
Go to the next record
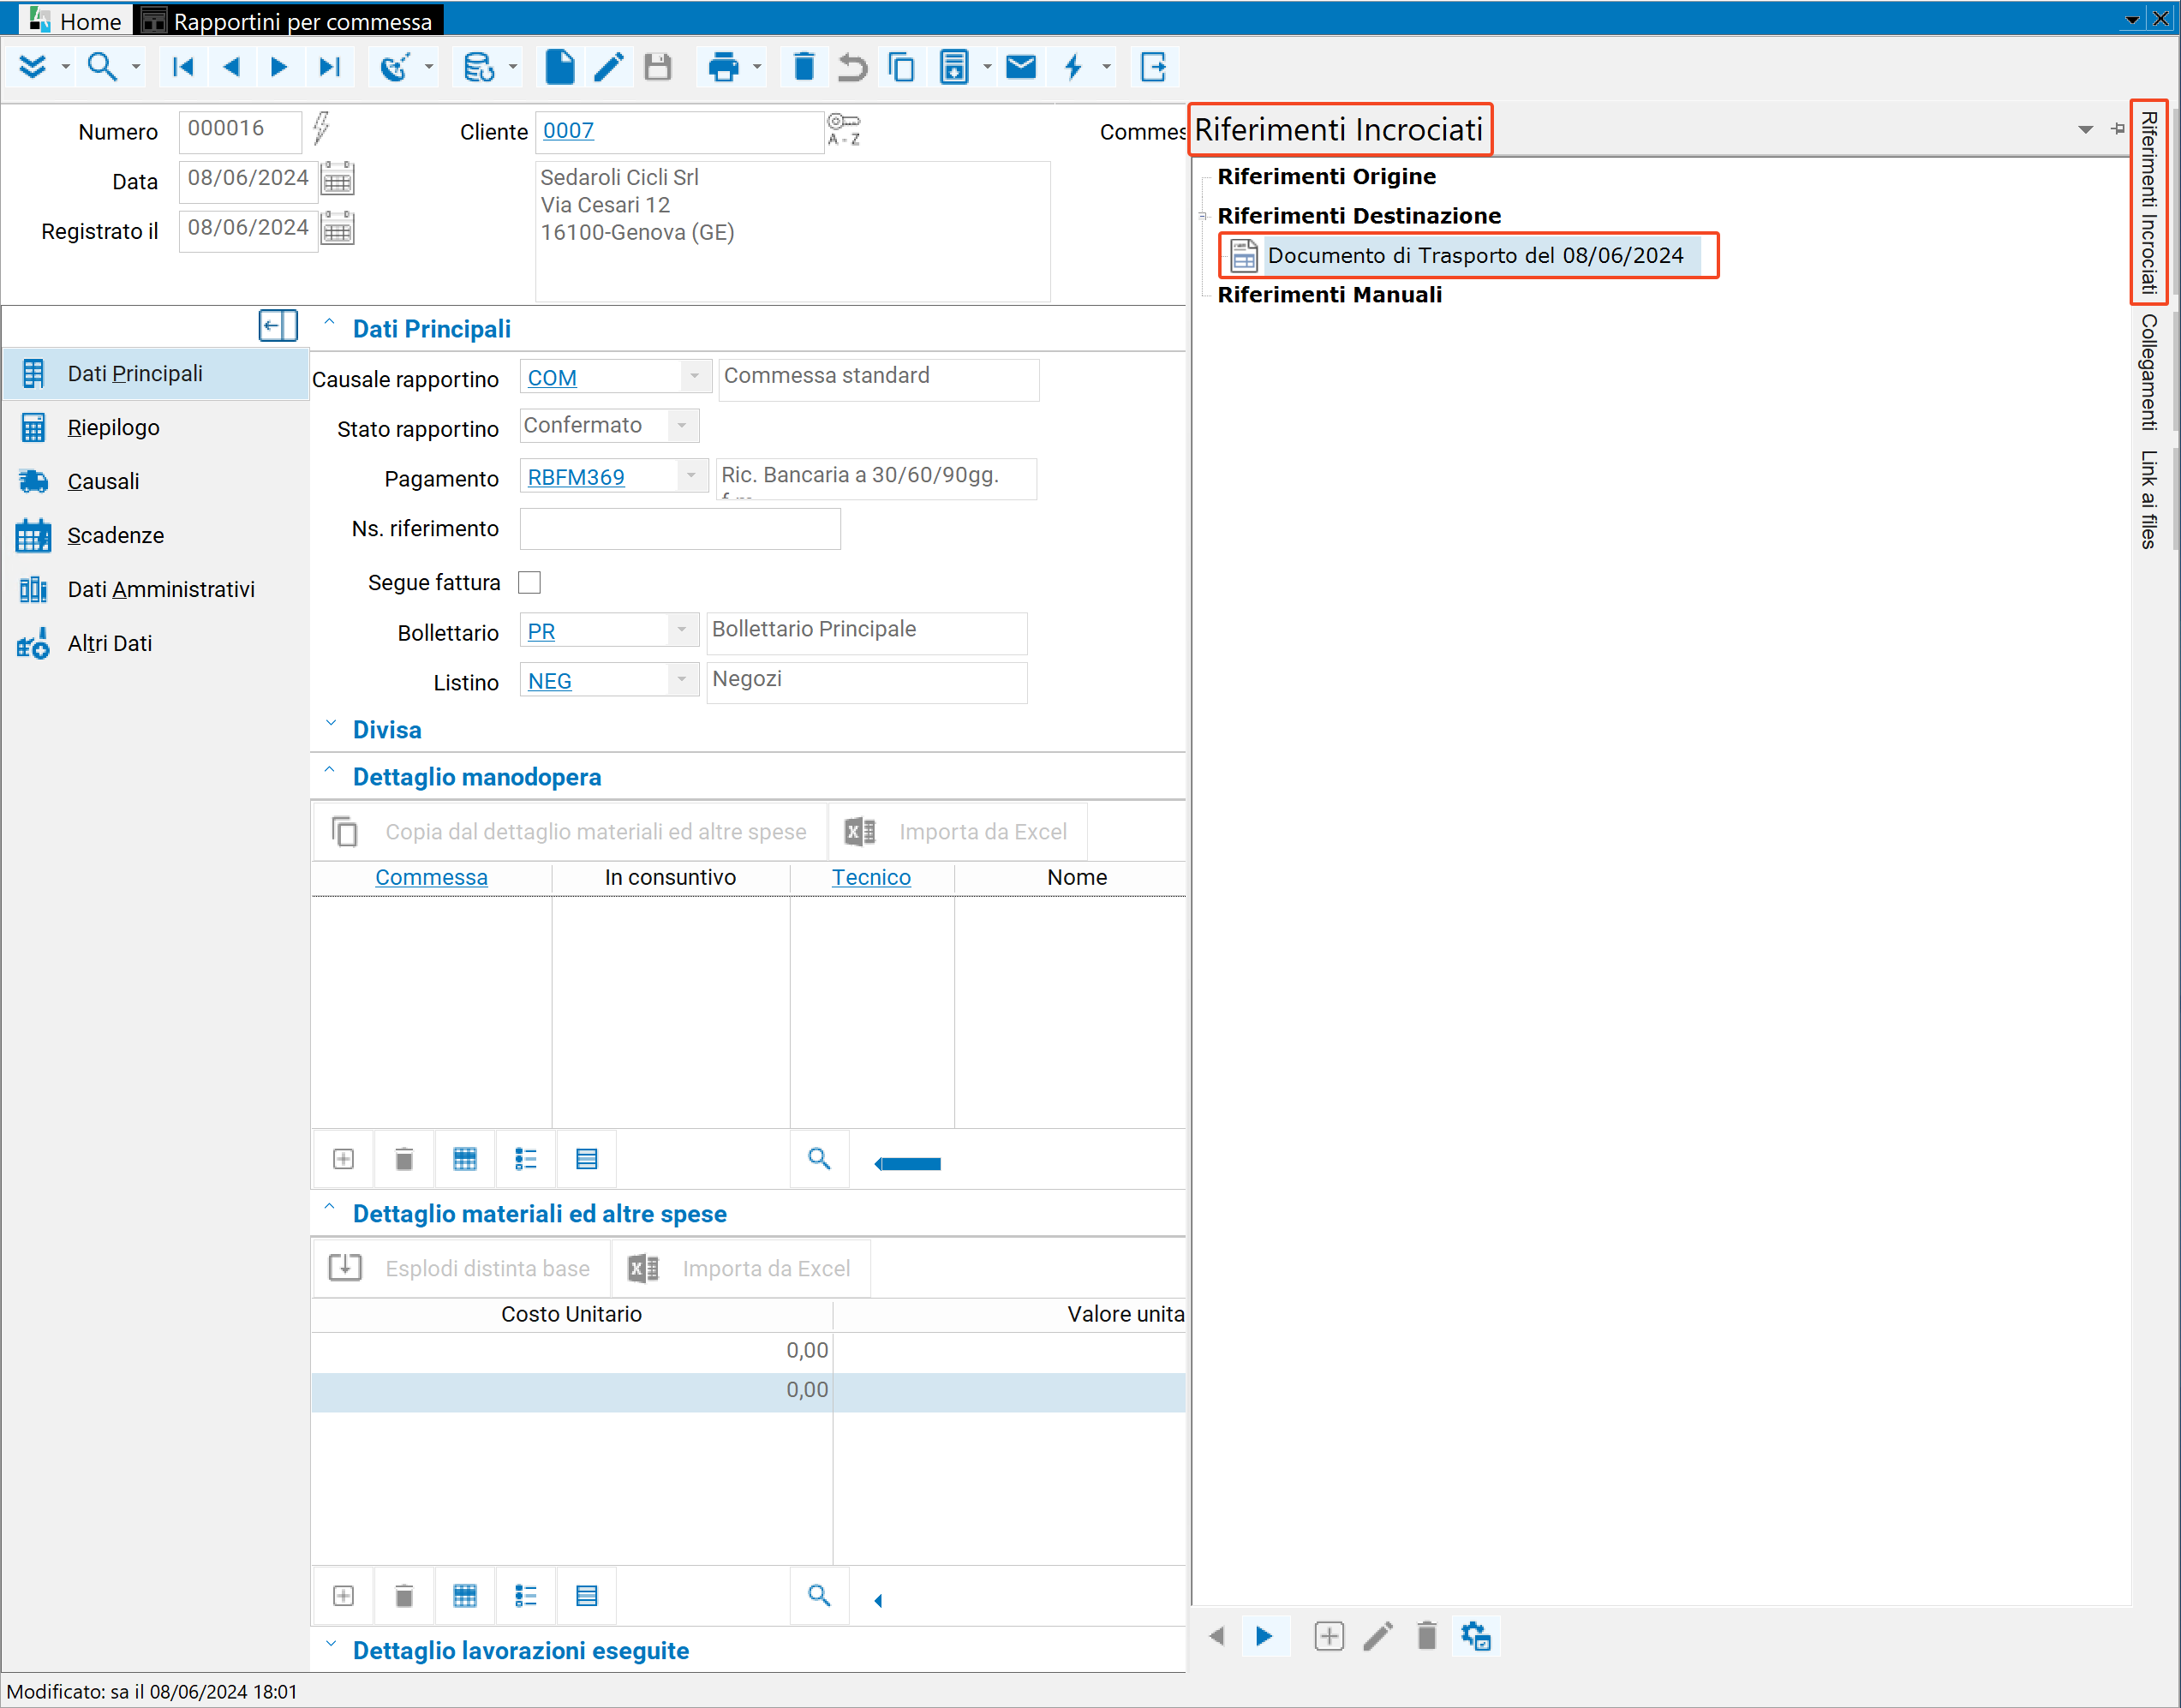[x=279, y=67]
